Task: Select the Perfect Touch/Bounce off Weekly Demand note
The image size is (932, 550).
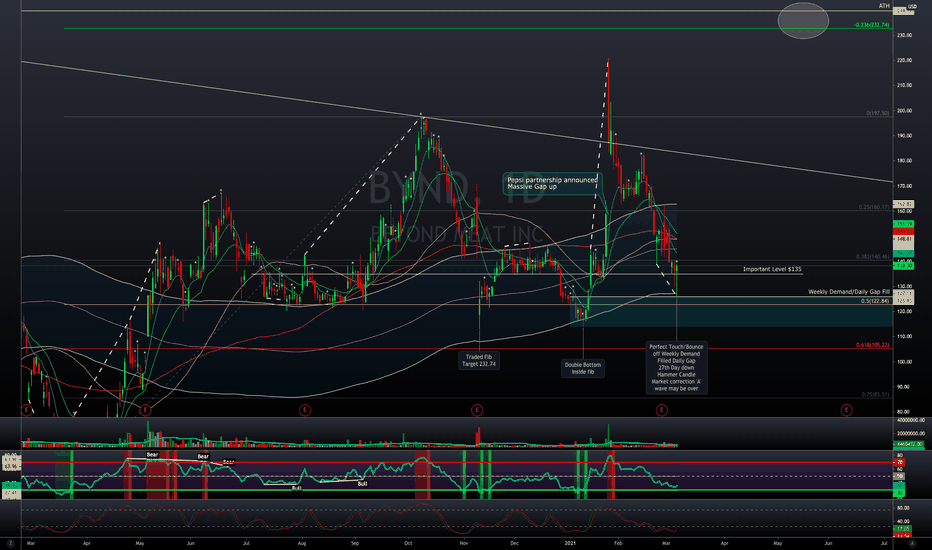Action: click(676, 367)
